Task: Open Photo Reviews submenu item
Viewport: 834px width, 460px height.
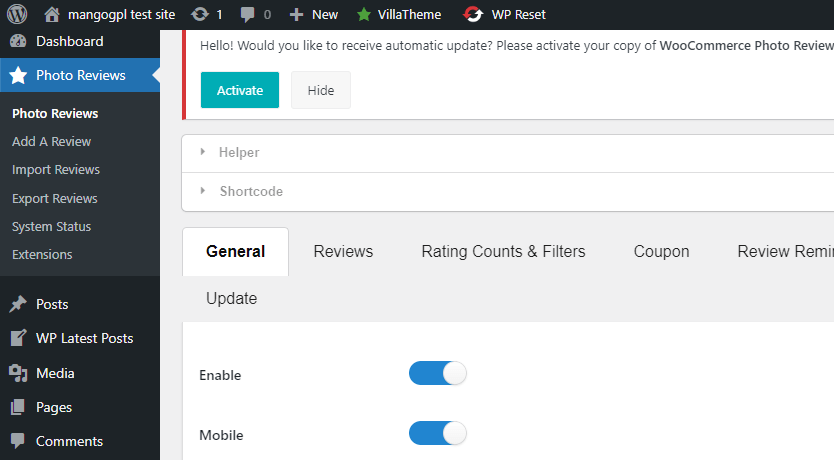Action: pyautogui.click(x=55, y=113)
